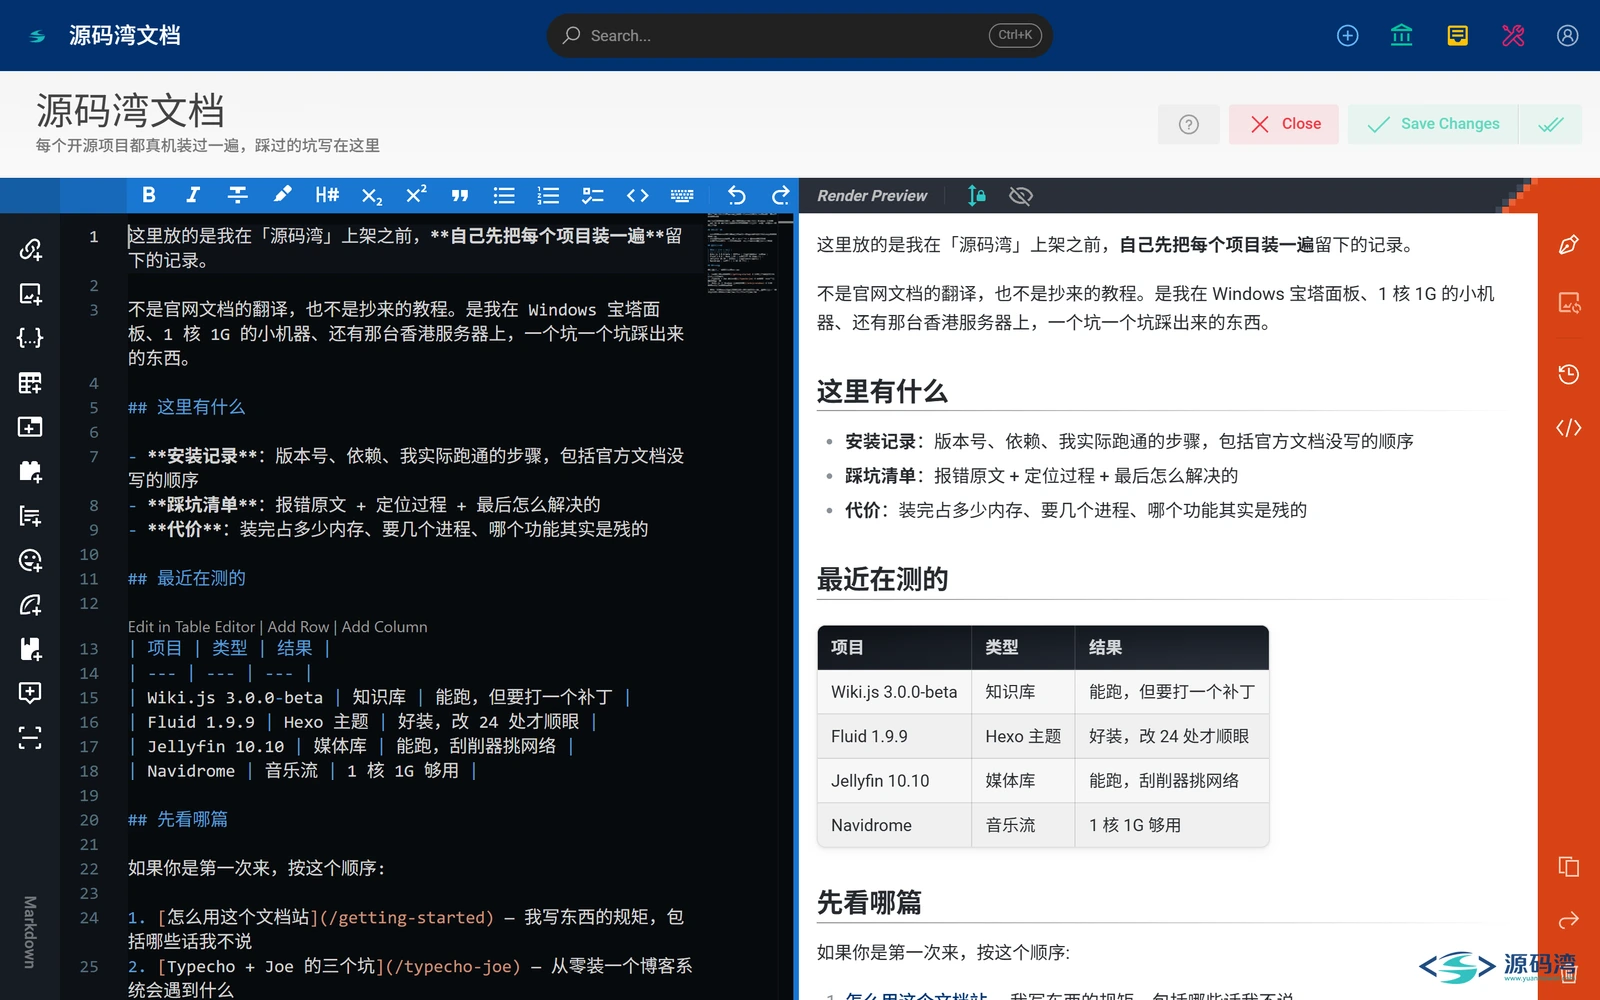This screenshot has width=1600, height=1000.
Task: Click the Edit in Table Editor link
Action: click(192, 627)
